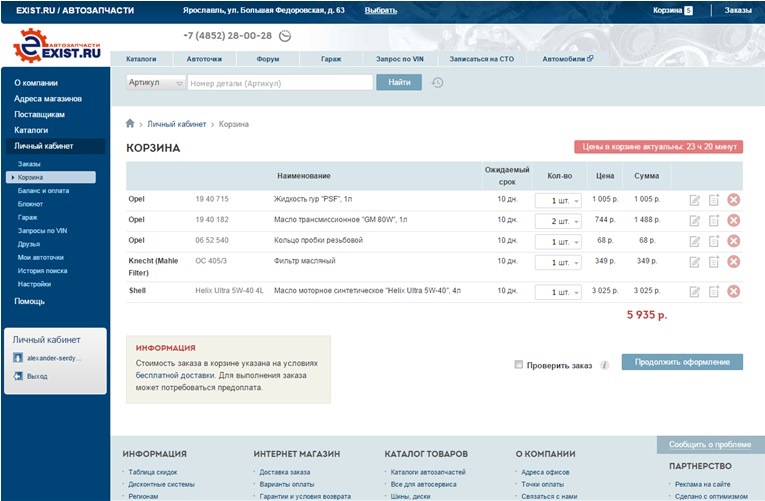Viewport: 765px width, 501px height.
Task: Edit the Opel 19 40 182 row
Action: click(x=695, y=220)
